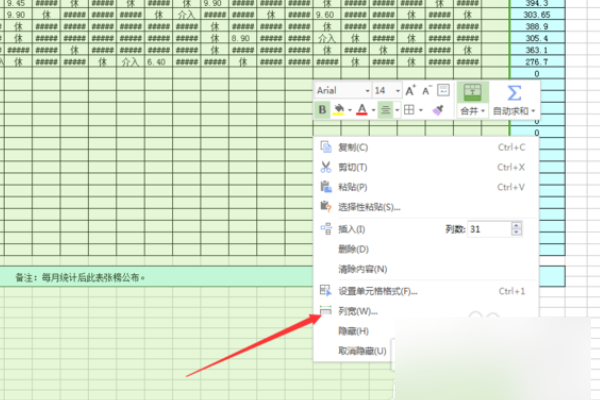Click the AutoSum sigma icon
This screenshot has width=600, height=400.
(x=514, y=93)
